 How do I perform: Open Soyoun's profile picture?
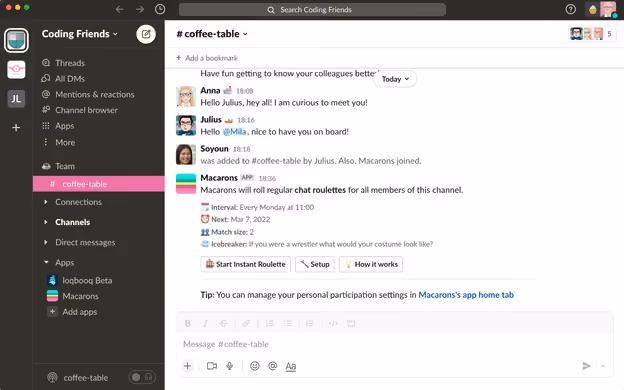(x=186, y=154)
